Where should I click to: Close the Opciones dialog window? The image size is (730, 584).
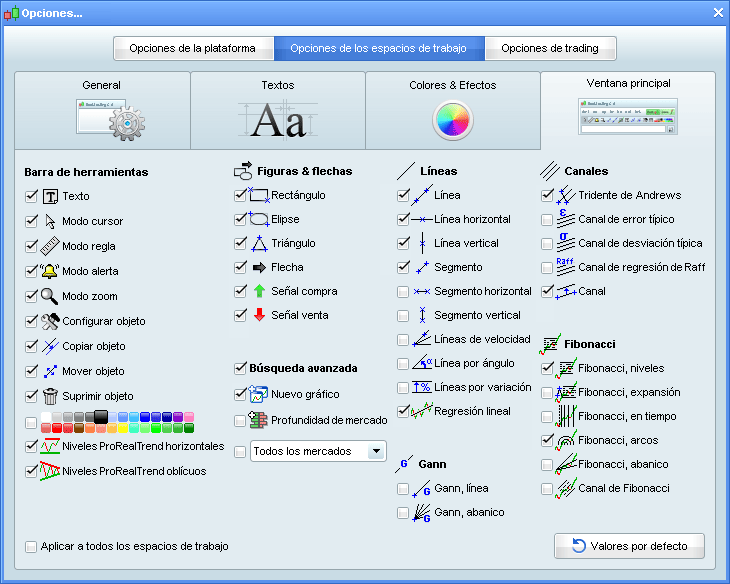point(717,12)
